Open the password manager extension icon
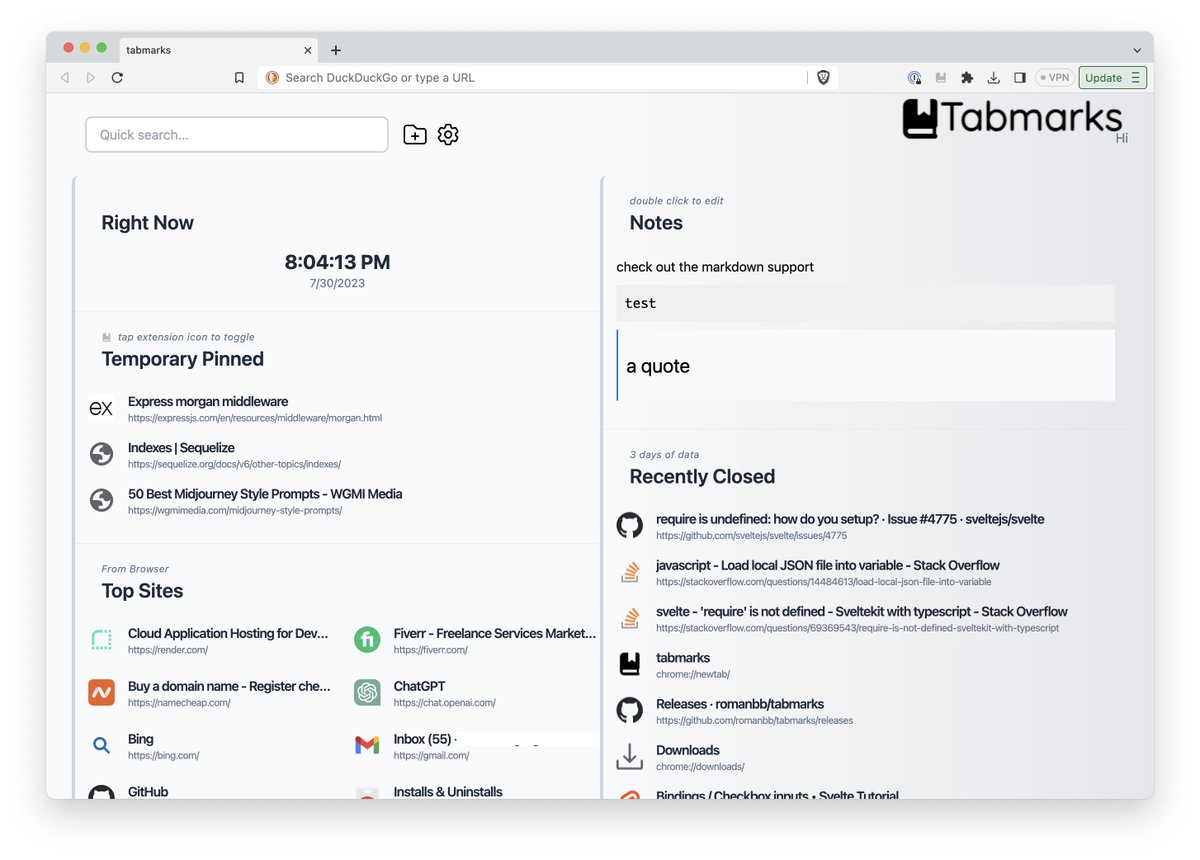Image resolution: width=1200 pixels, height=860 pixels. click(x=914, y=78)
